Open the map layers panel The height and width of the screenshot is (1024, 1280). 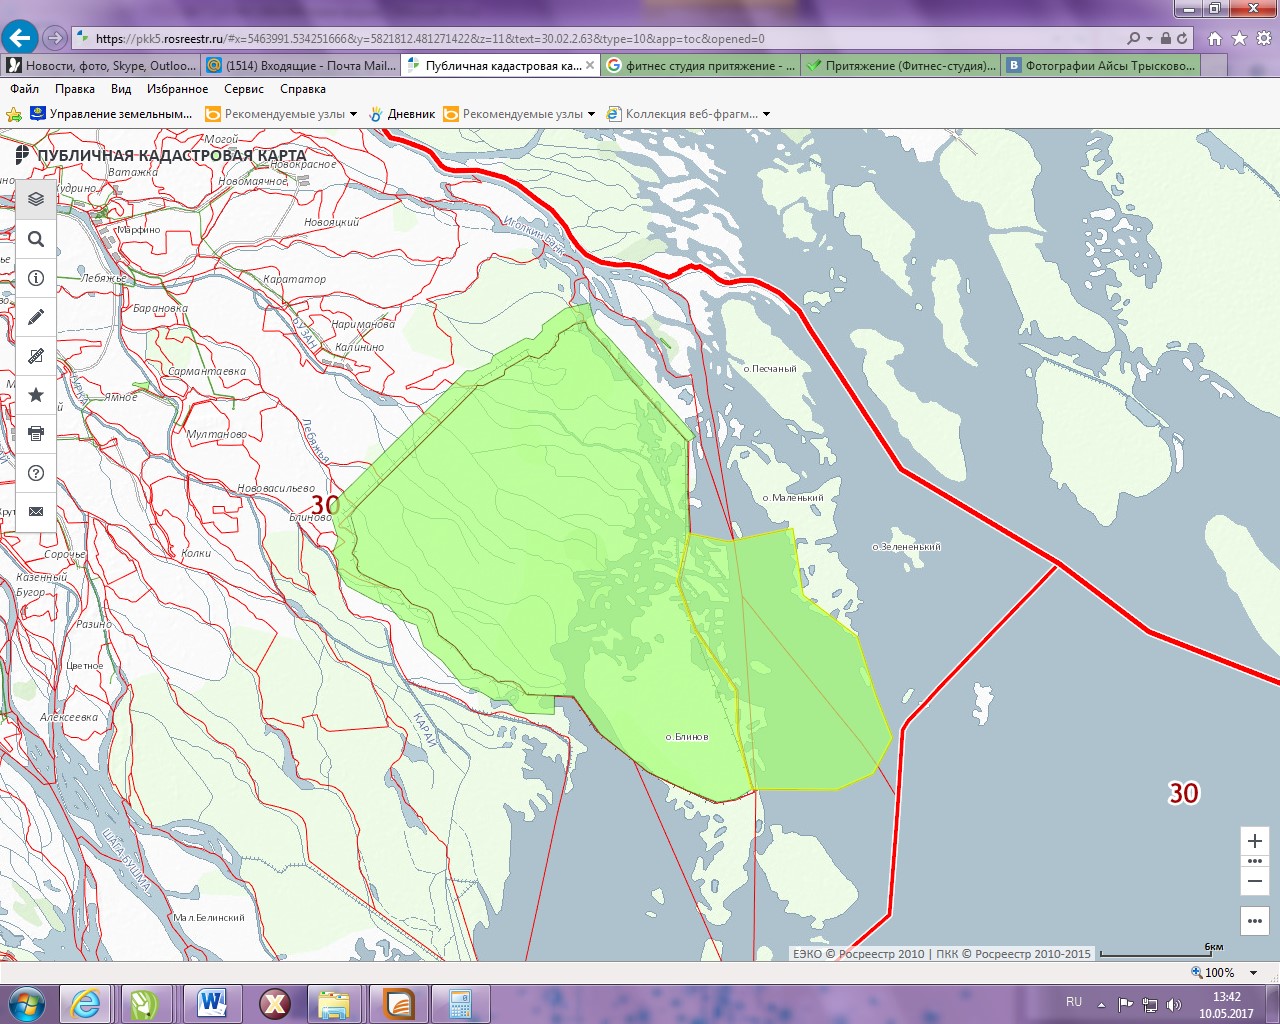[36, 199]
